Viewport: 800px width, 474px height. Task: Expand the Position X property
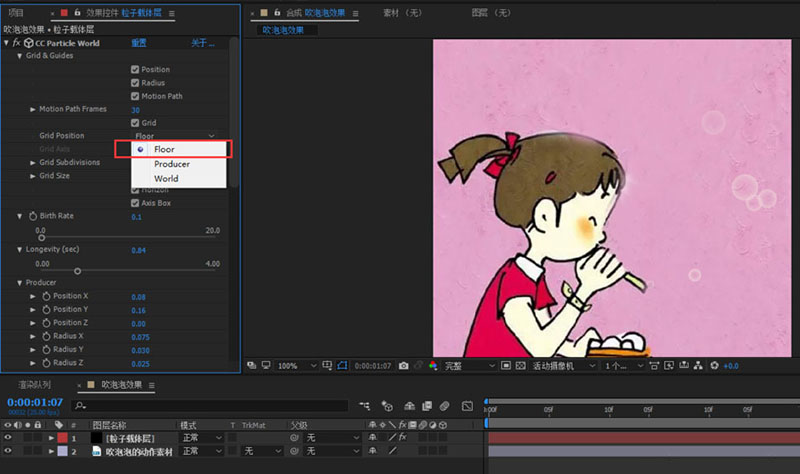(33, 297)
